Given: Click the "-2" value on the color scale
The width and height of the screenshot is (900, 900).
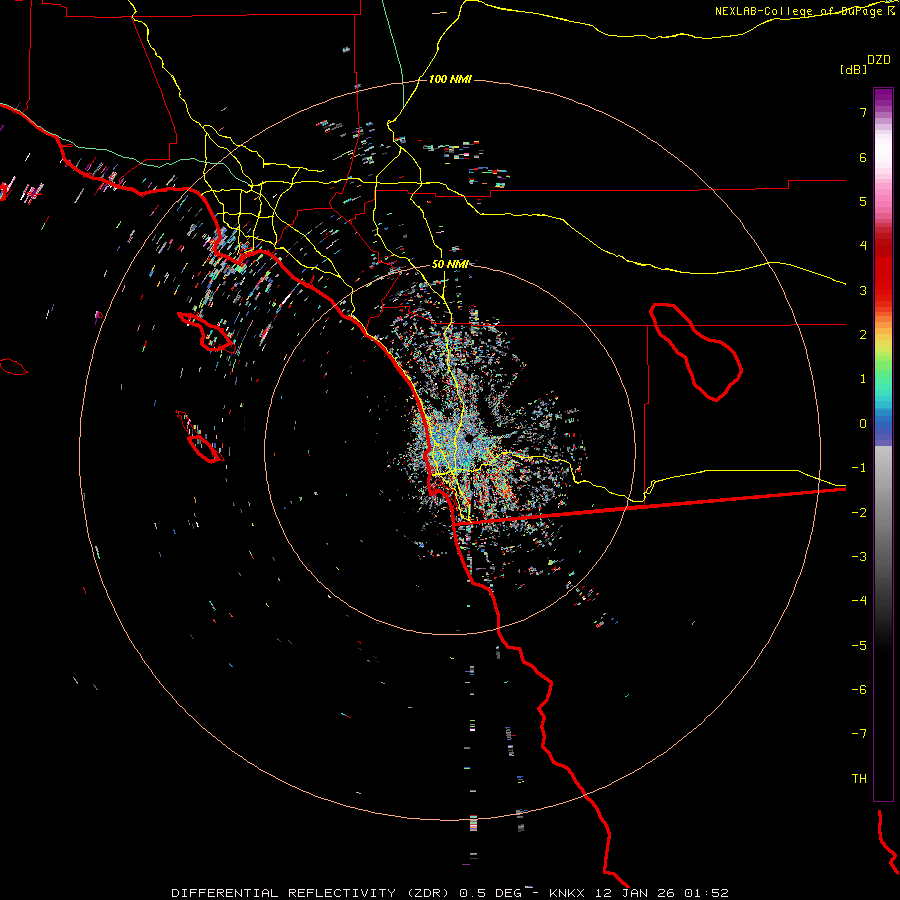Looking at the screenshot, I should tap(859, 513).
